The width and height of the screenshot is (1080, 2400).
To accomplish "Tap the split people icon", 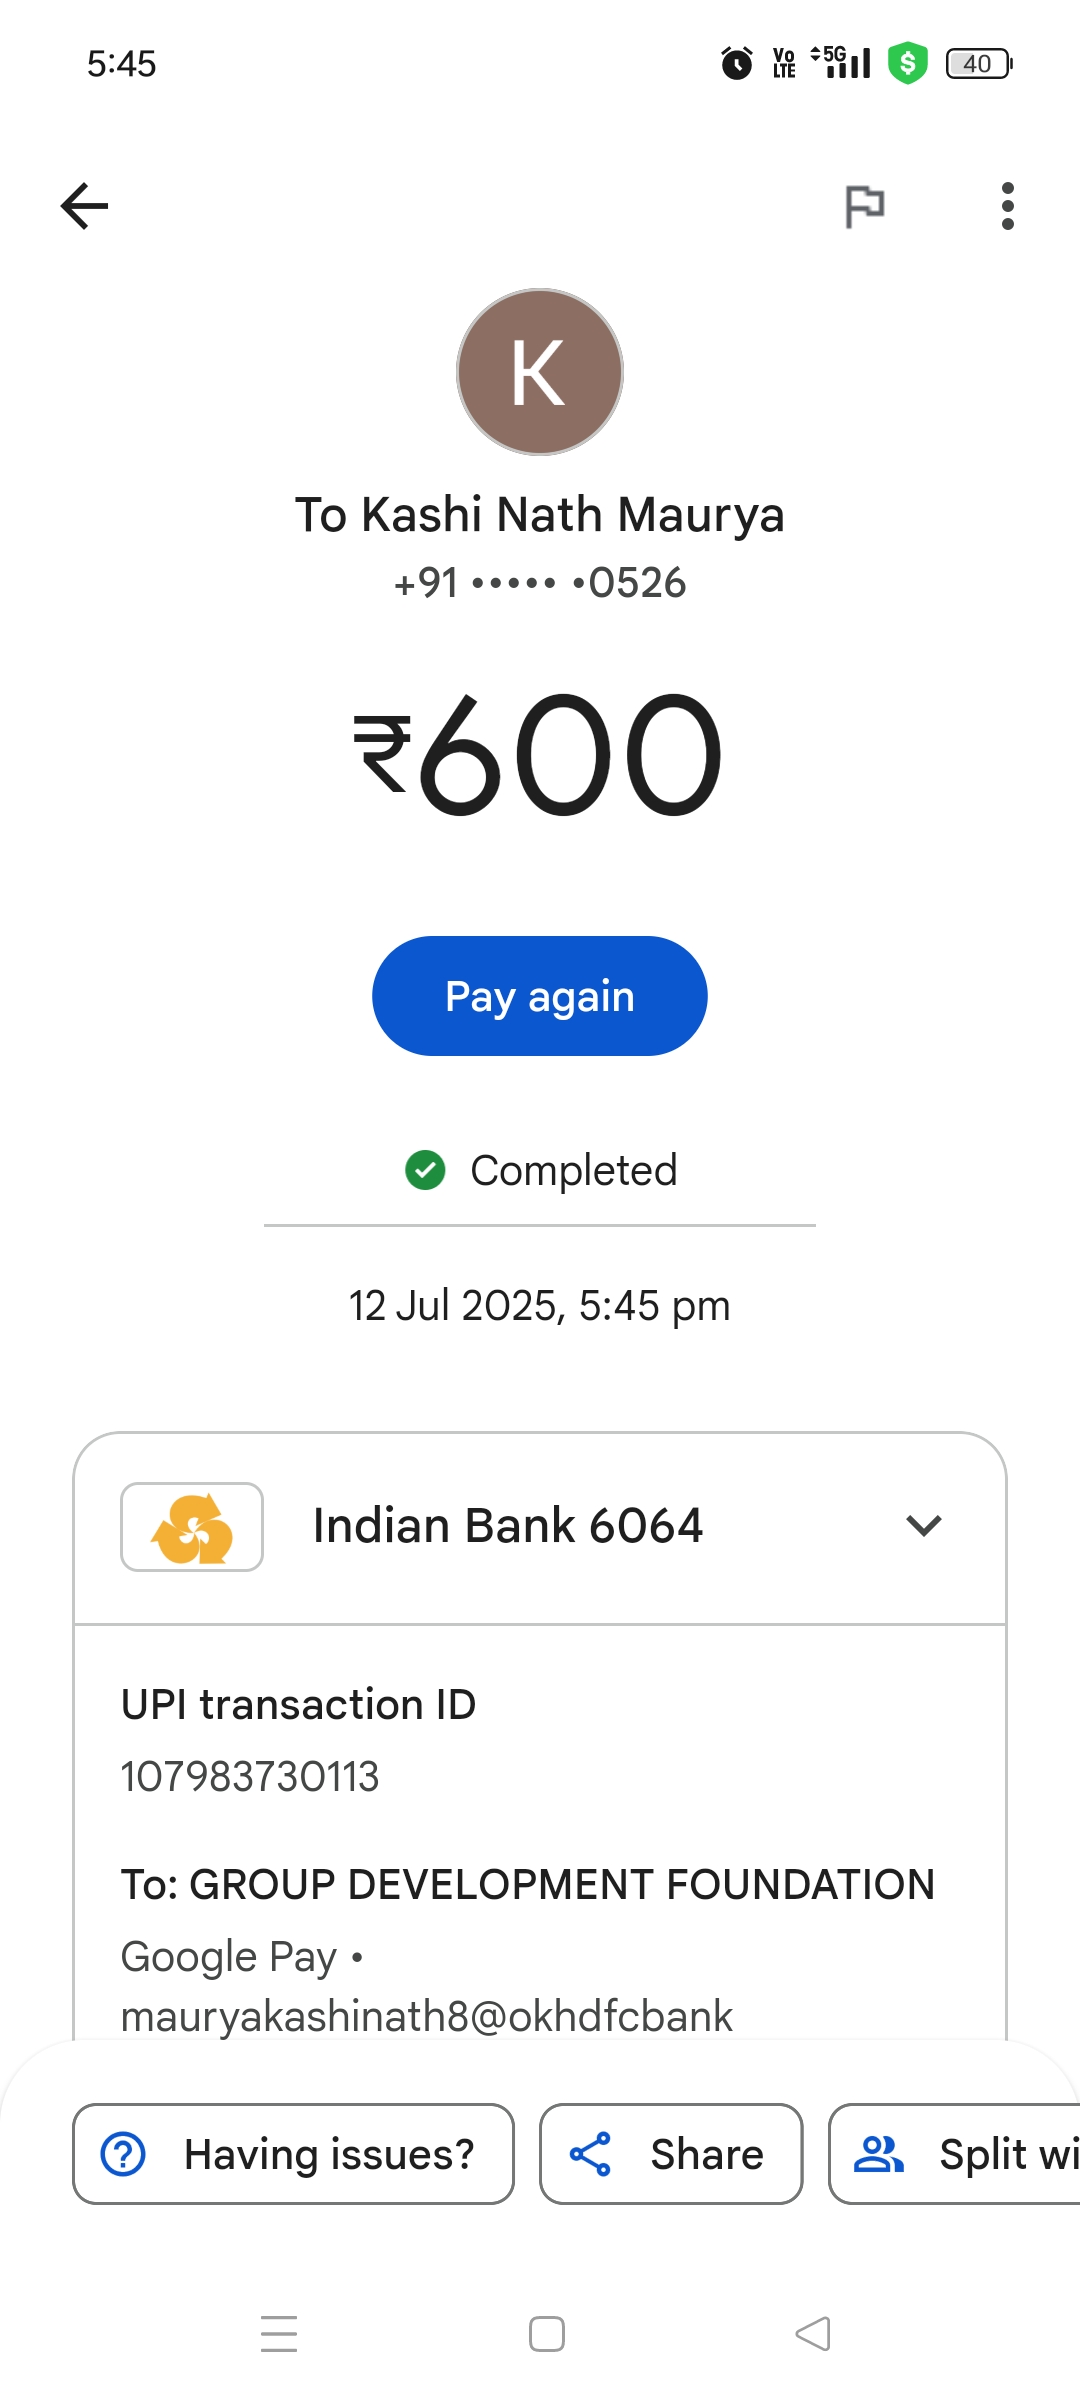I will (x=878, y=2154).
